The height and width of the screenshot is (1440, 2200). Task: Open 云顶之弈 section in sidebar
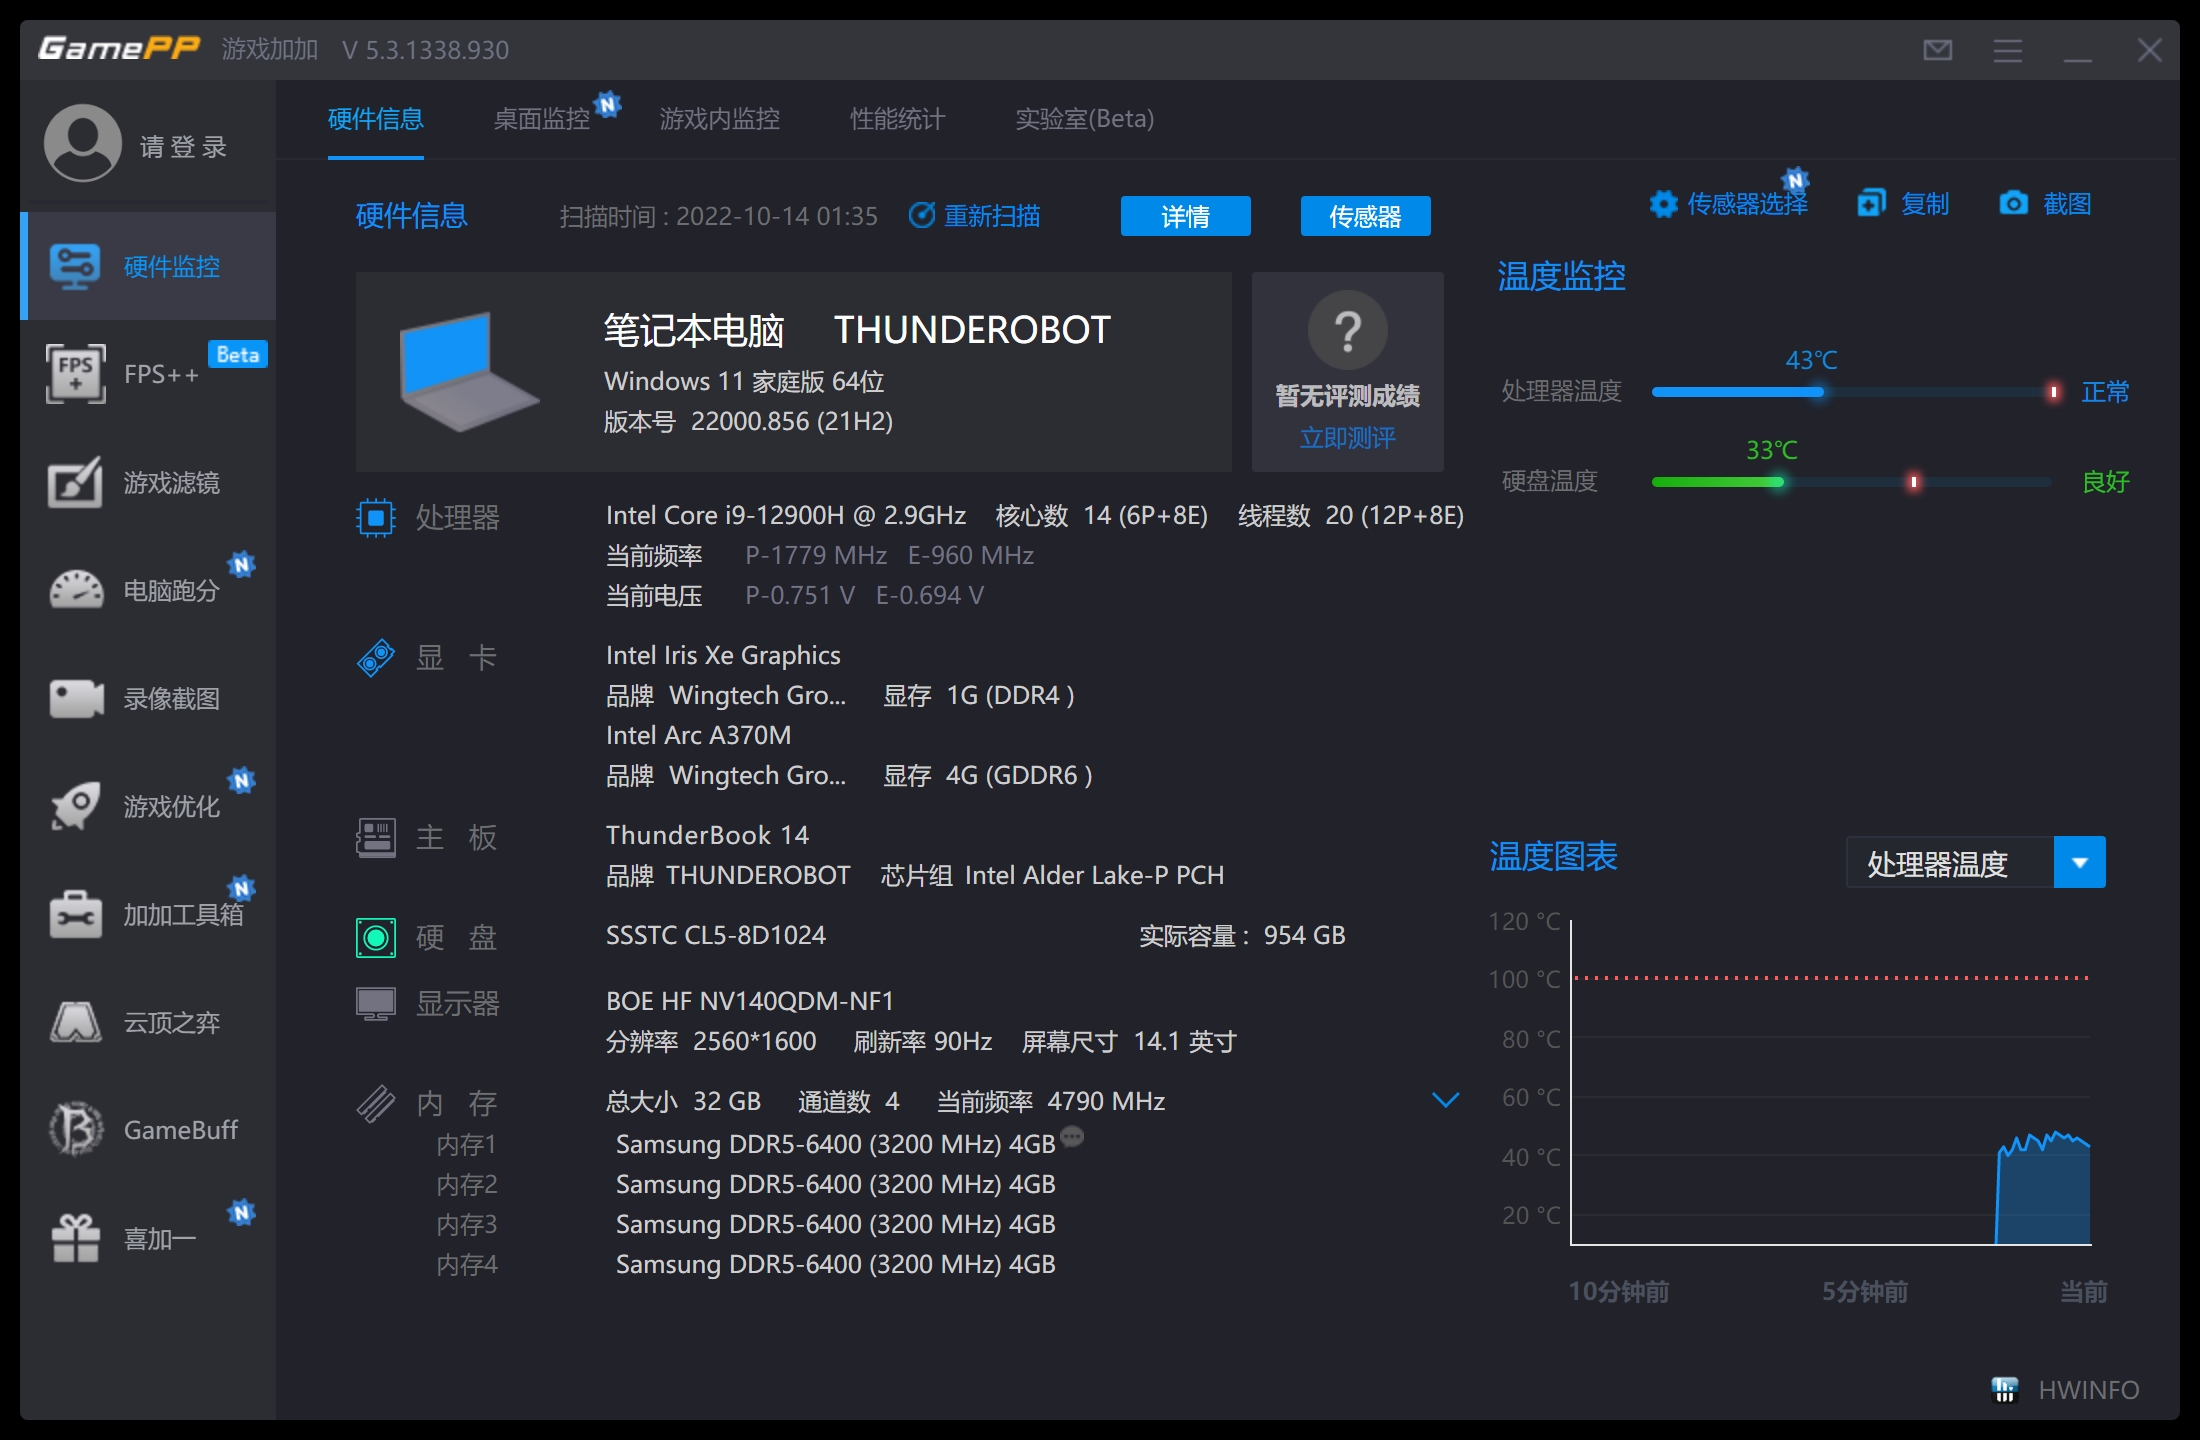click(x=148, y=1023)
